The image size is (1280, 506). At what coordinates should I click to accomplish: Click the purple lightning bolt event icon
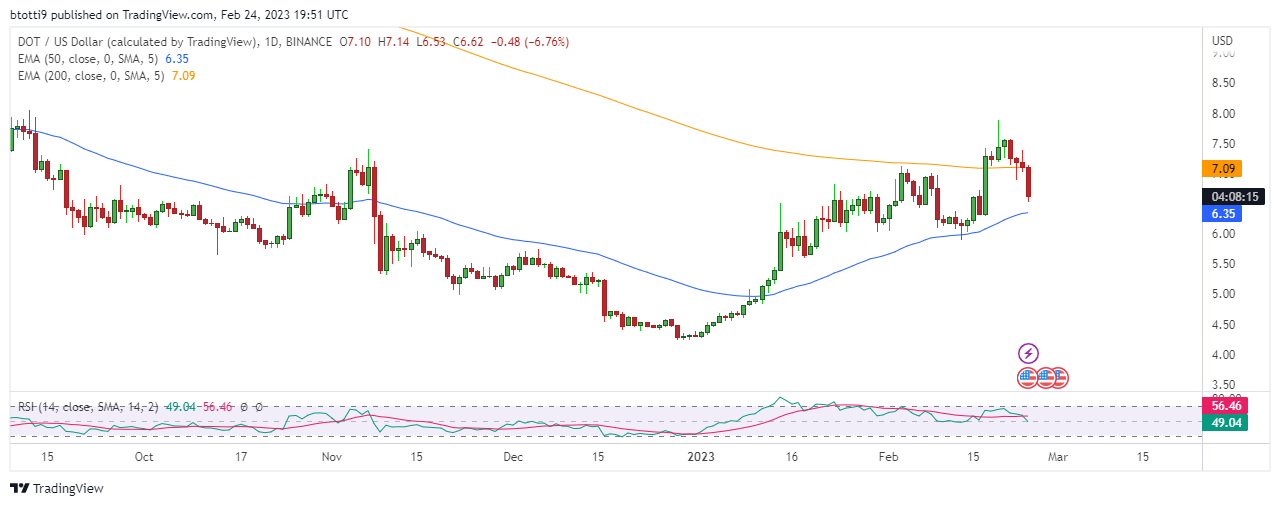click(1028, 353)
